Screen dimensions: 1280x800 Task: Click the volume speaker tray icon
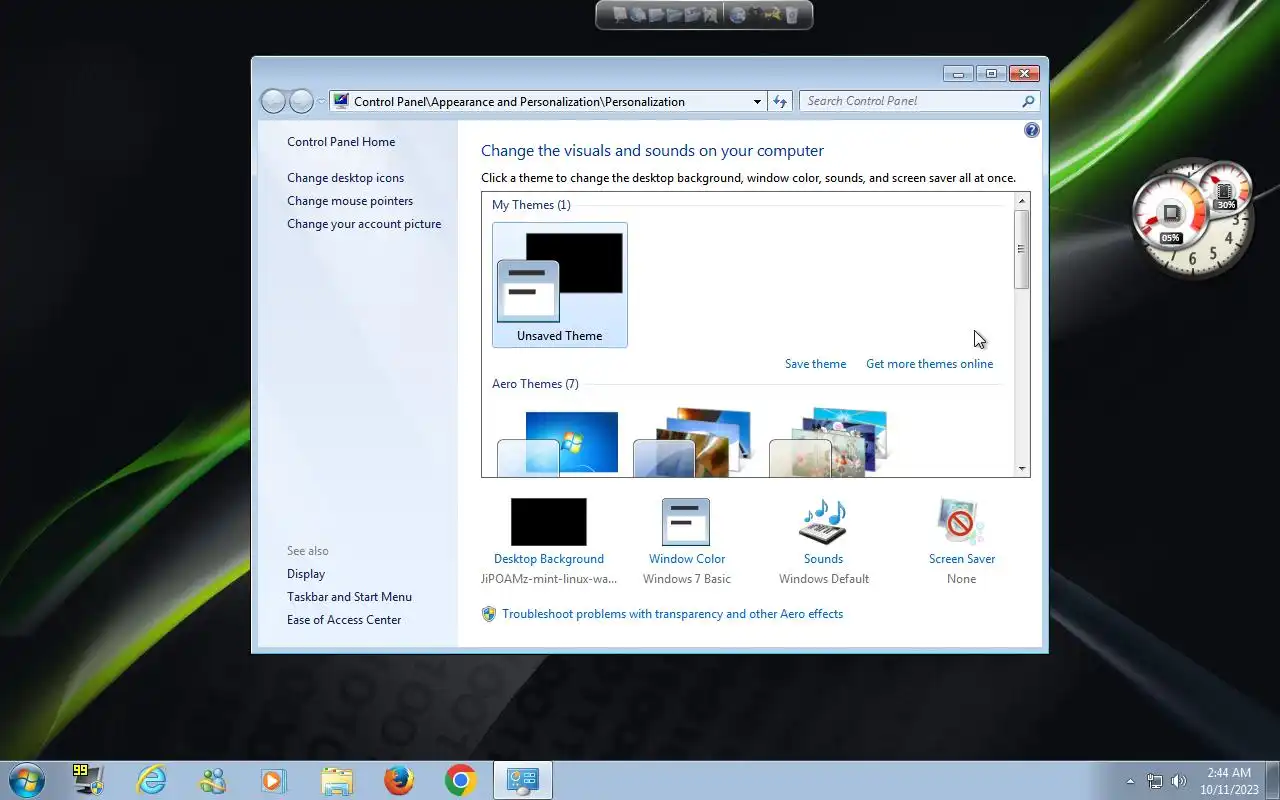1179,781
